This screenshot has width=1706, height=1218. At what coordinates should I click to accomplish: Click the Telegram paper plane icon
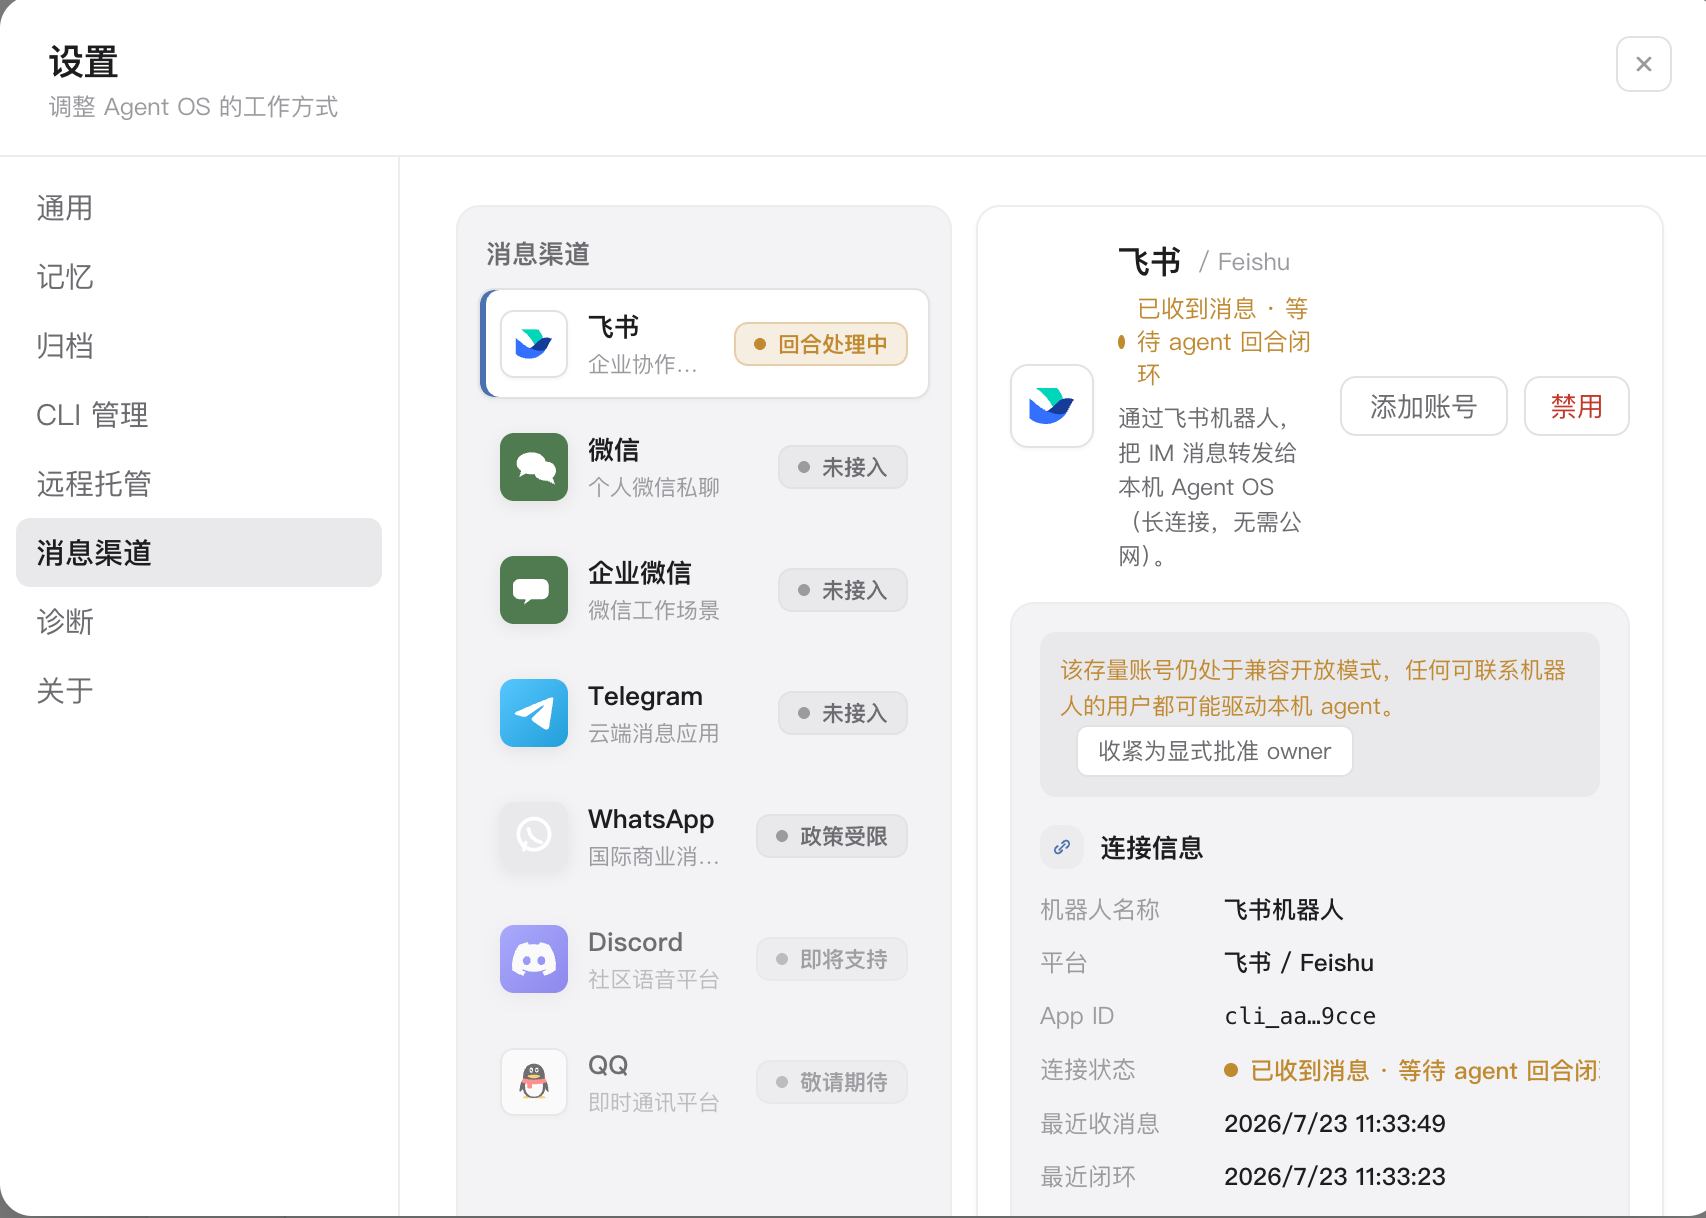(x=534, y=713)
